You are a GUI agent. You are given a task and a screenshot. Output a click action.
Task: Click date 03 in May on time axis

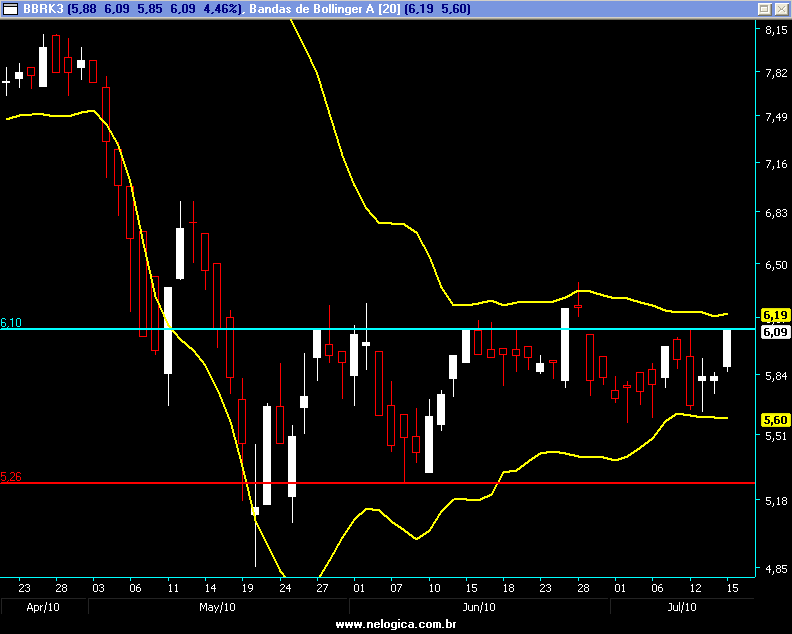[x=98, y=588]
